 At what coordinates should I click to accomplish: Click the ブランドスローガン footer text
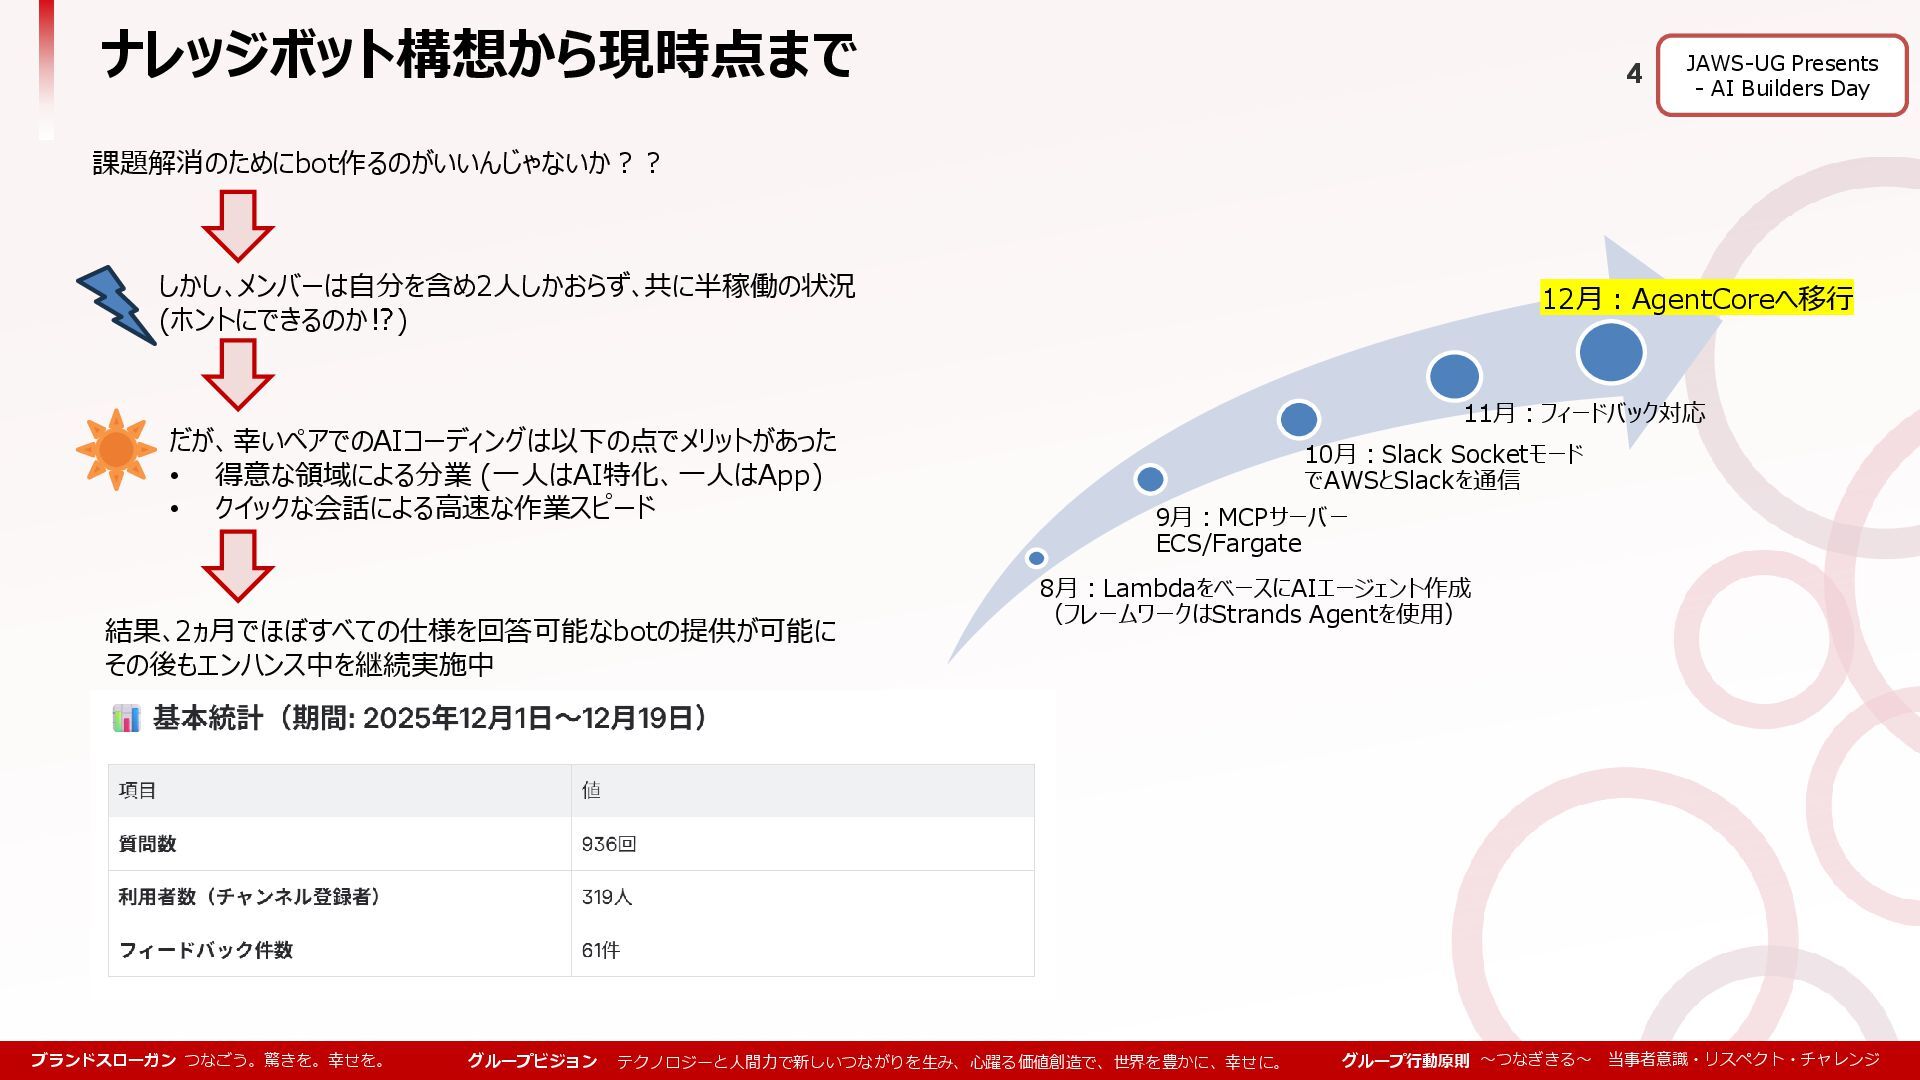tap(103, 1060)
